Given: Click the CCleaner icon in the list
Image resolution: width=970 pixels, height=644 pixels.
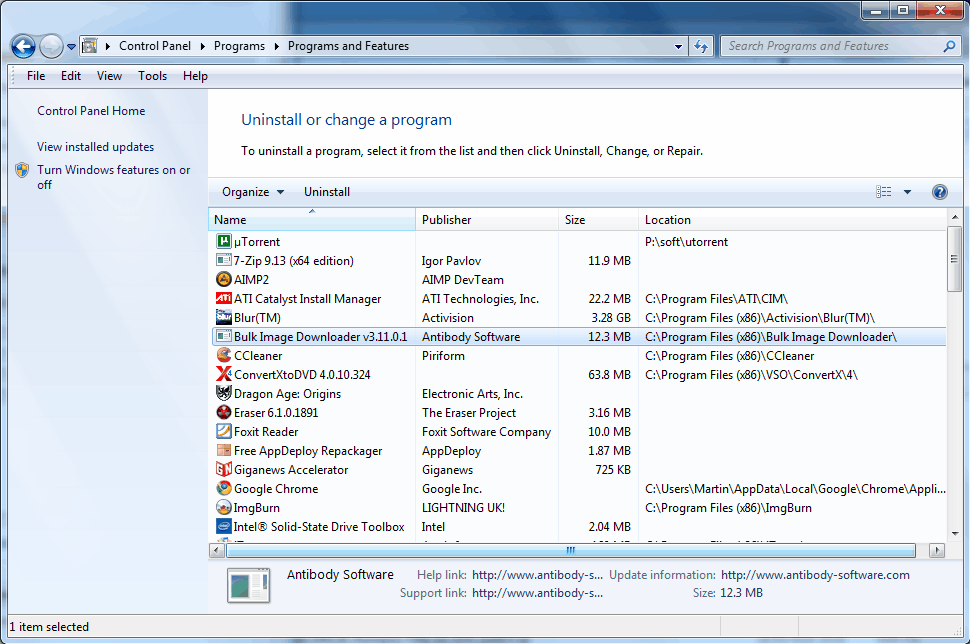Looking at the screenshot, I should tap(224, 355).
